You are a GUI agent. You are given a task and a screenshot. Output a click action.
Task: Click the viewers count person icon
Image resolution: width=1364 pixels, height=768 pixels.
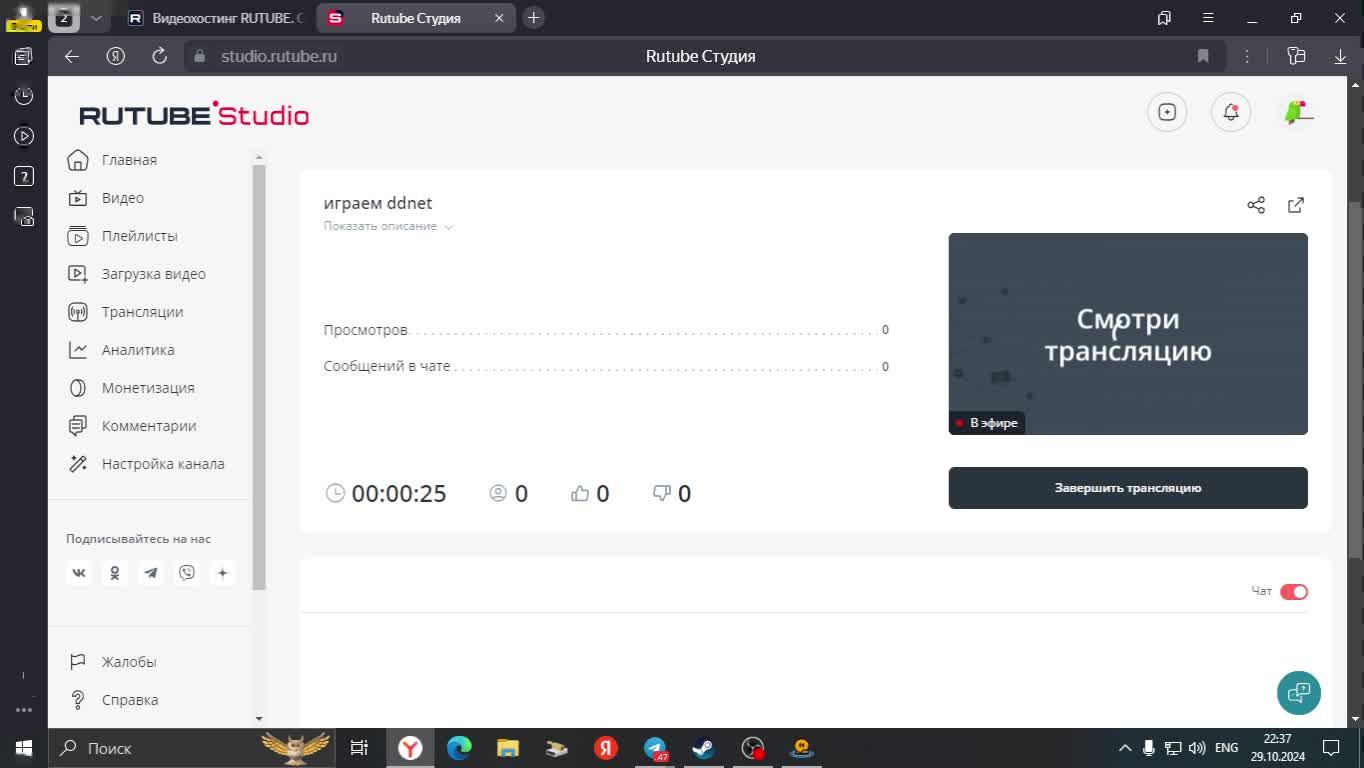click(498, 493)
